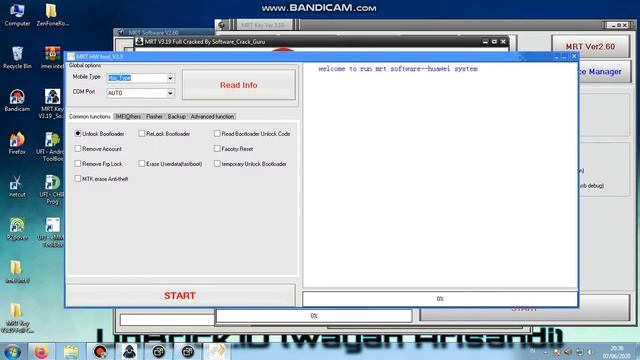Click the welcome log text line

[x=398, y=69]
